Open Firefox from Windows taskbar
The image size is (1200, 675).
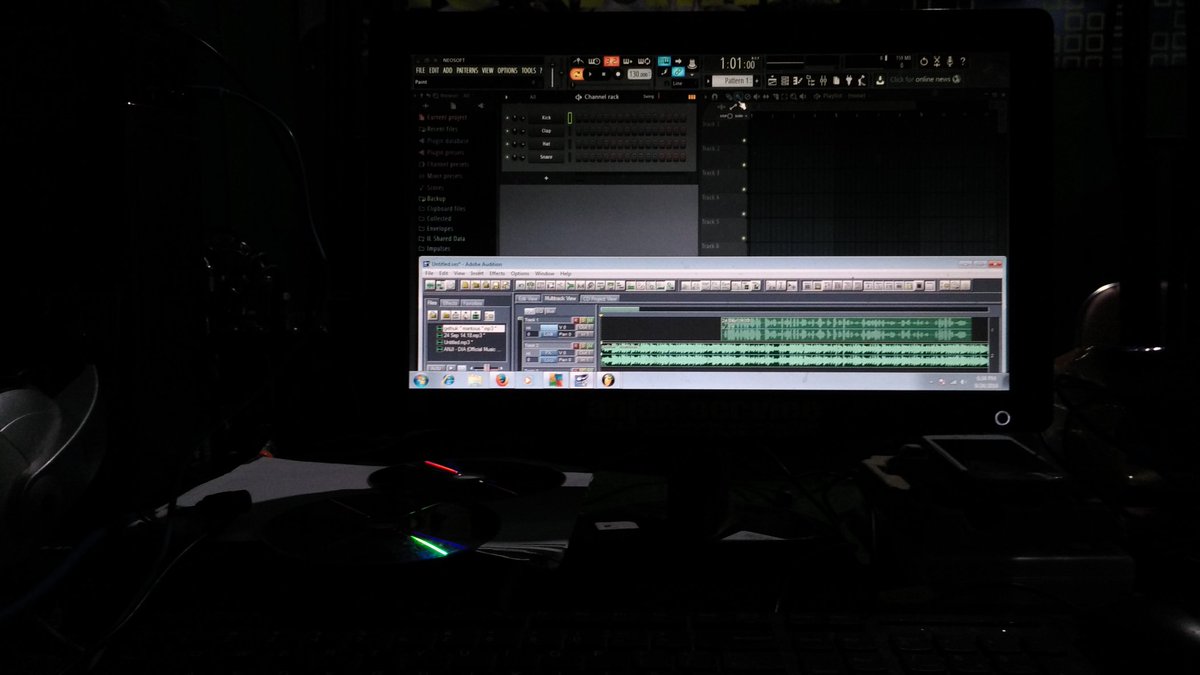(x=502, y=380)
